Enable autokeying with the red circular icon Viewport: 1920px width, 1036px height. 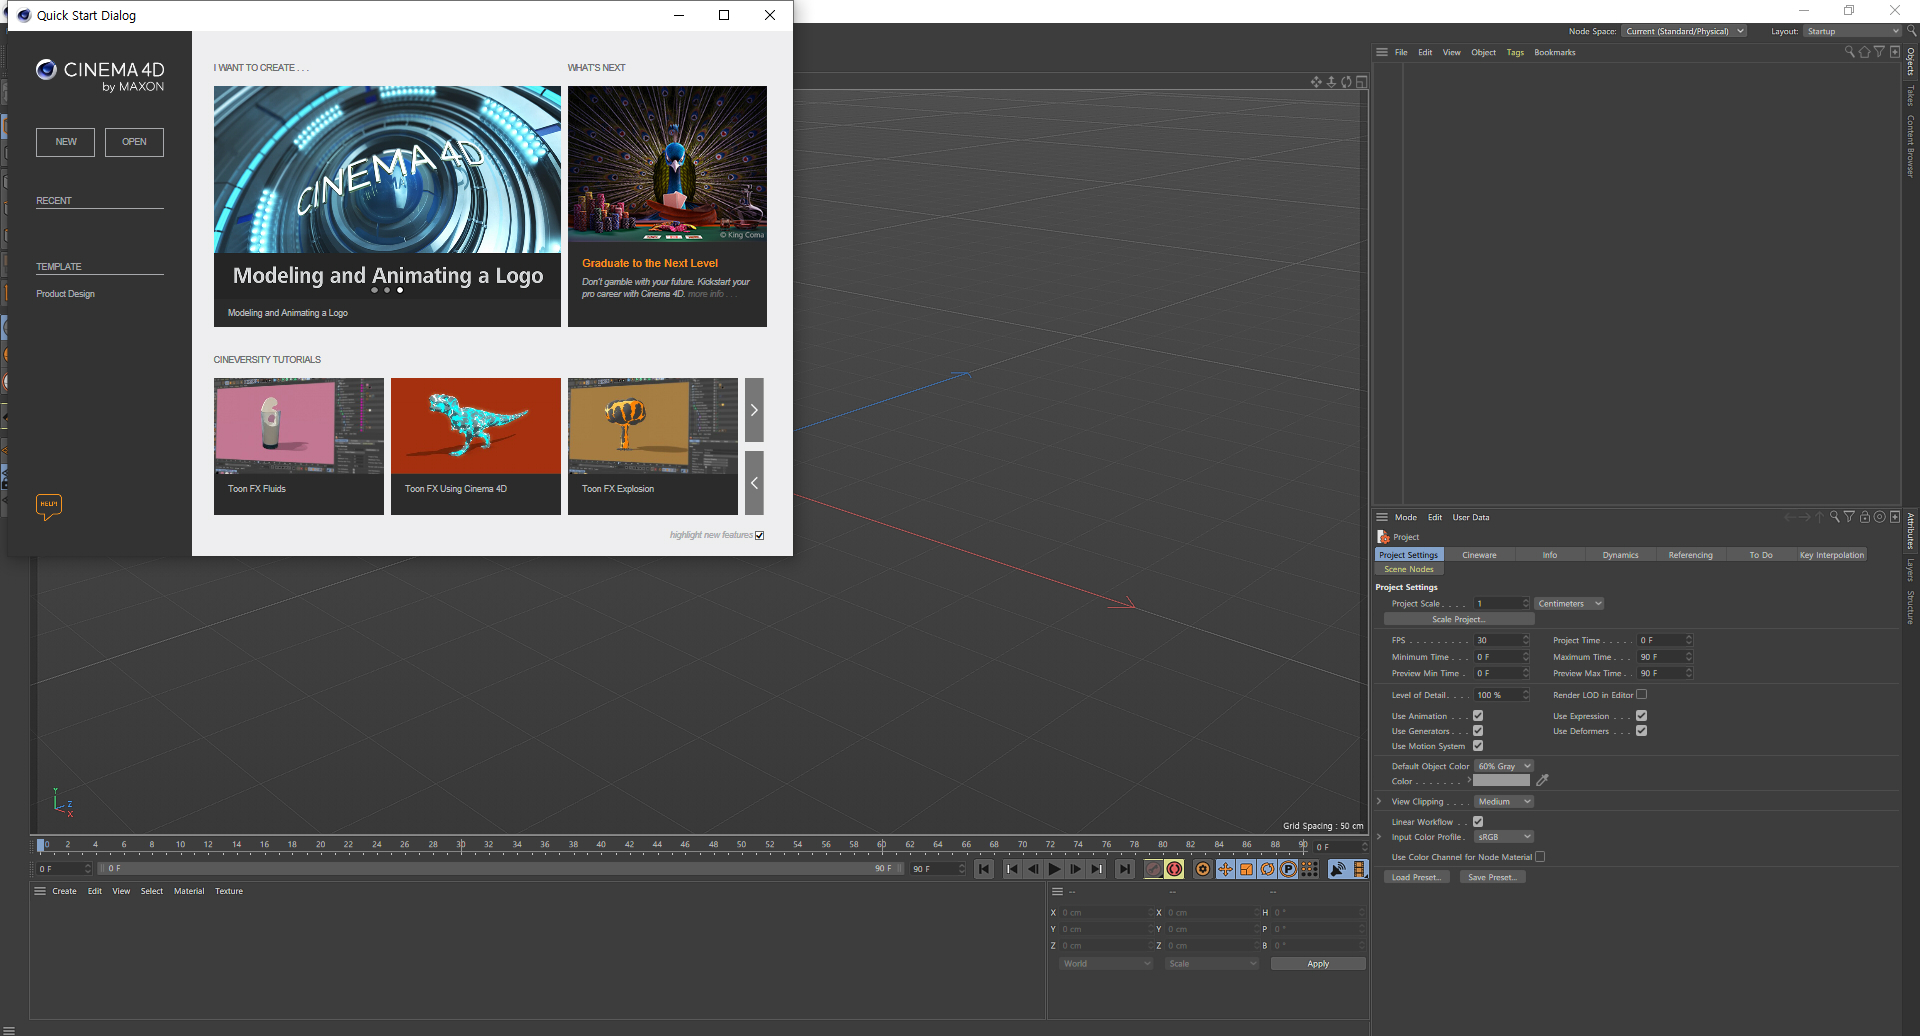click(x=1175, y=869)
